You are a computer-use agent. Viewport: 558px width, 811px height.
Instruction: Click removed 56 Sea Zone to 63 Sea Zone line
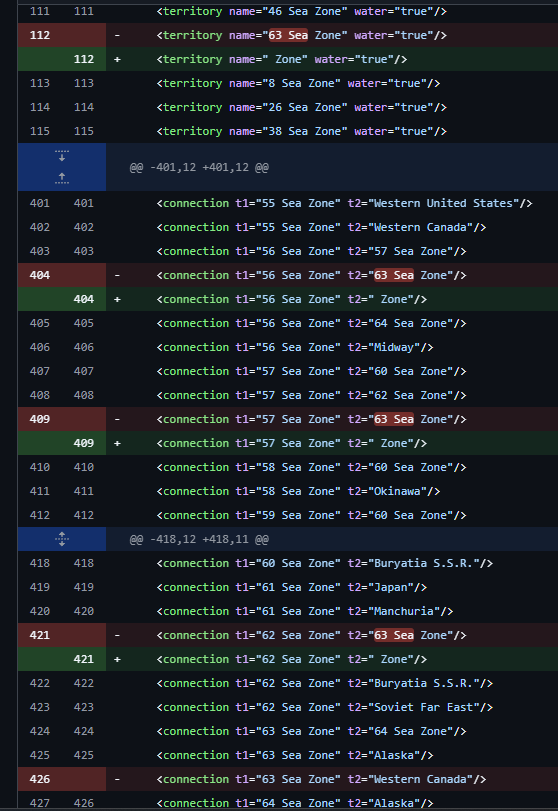311,275
